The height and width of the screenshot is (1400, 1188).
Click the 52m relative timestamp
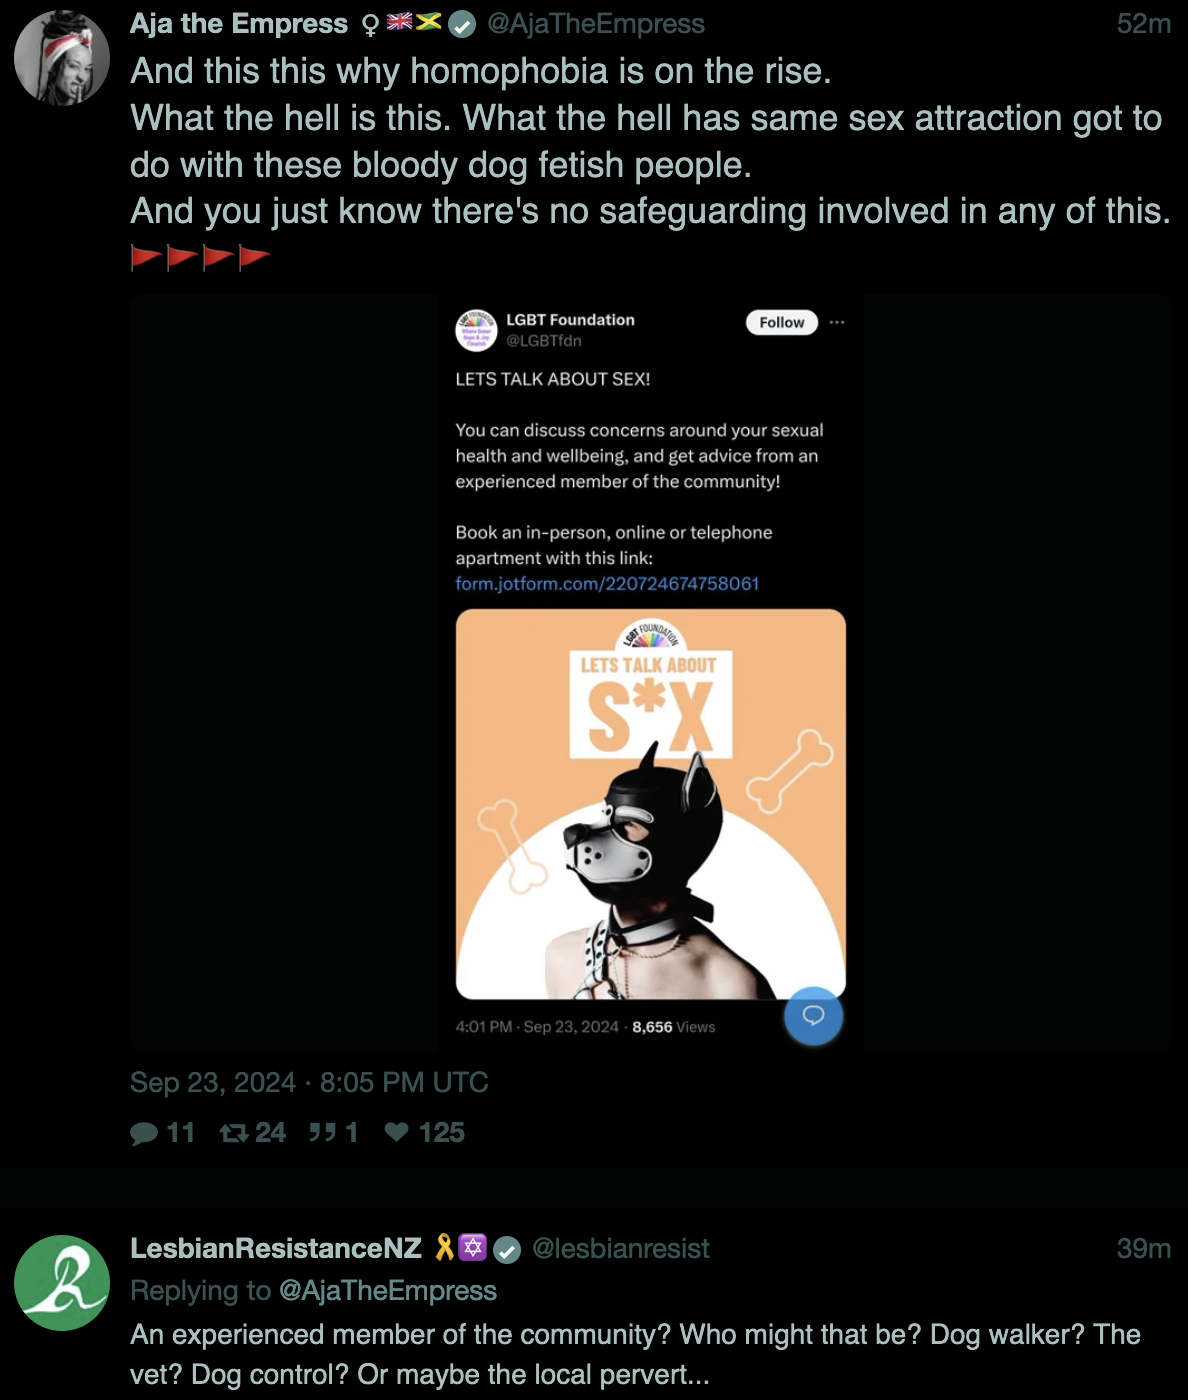tap(1143, 24)
